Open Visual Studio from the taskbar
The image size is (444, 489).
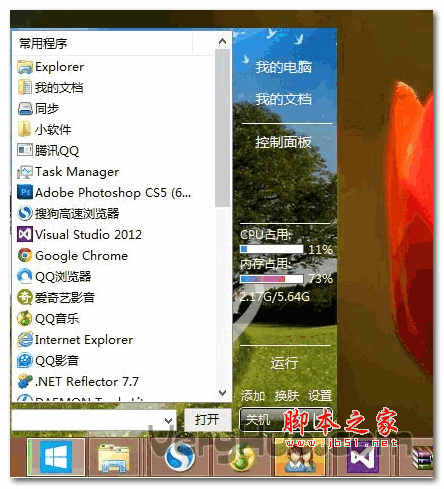tap(363, 457)
